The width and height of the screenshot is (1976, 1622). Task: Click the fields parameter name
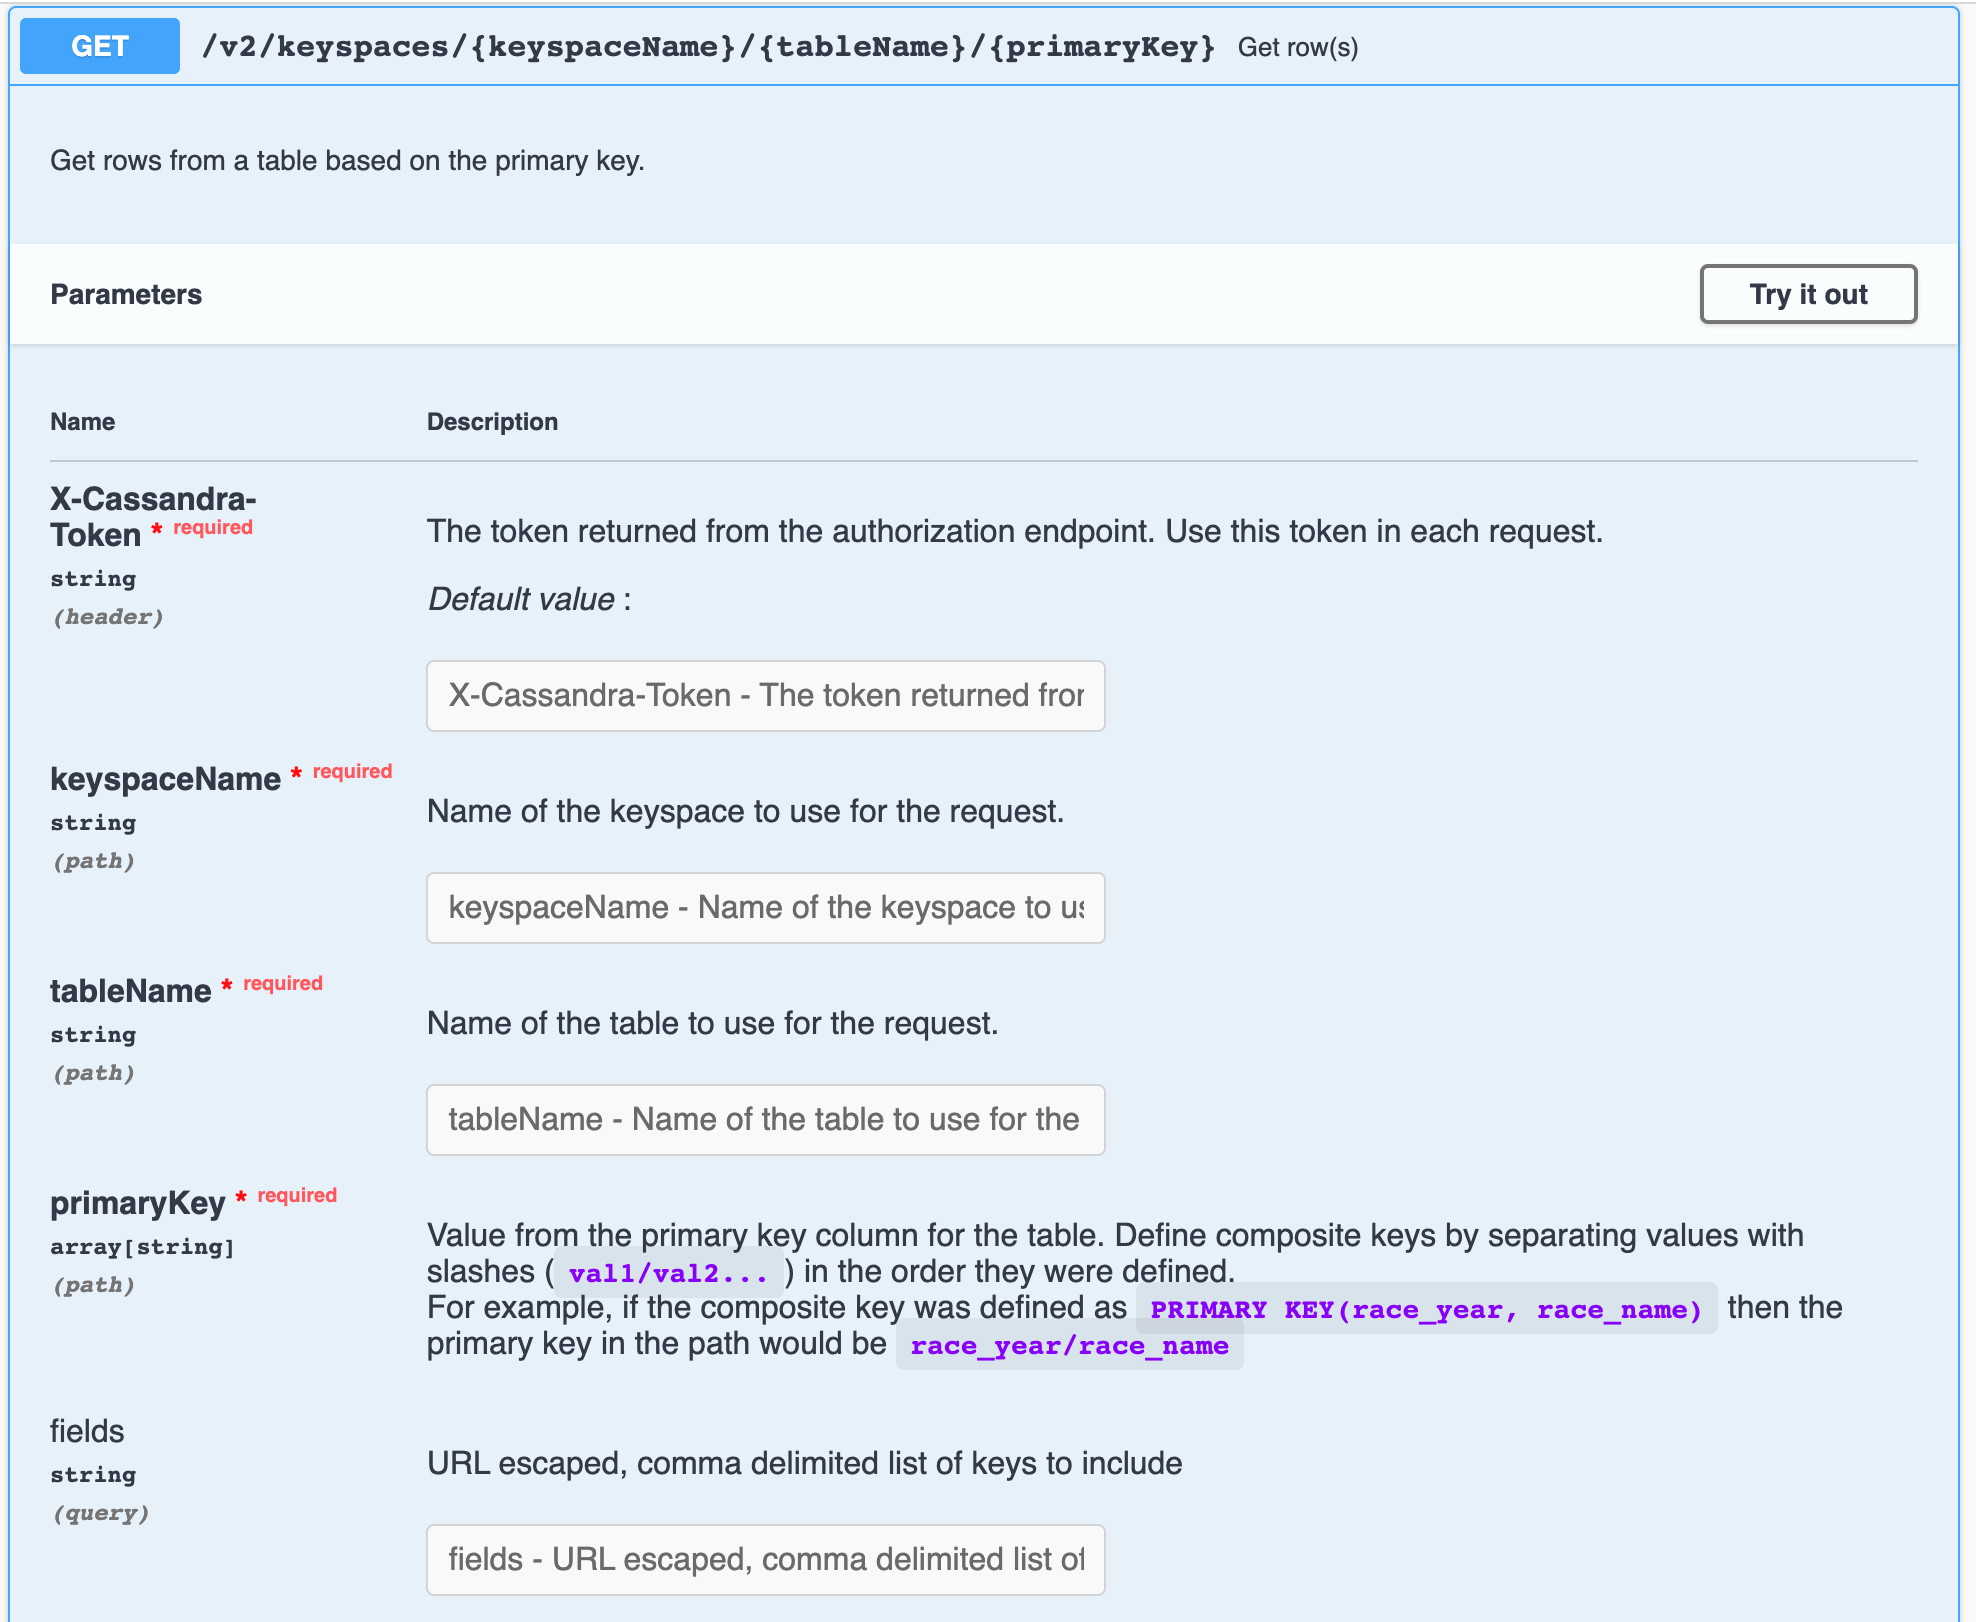coord(87,1431)
